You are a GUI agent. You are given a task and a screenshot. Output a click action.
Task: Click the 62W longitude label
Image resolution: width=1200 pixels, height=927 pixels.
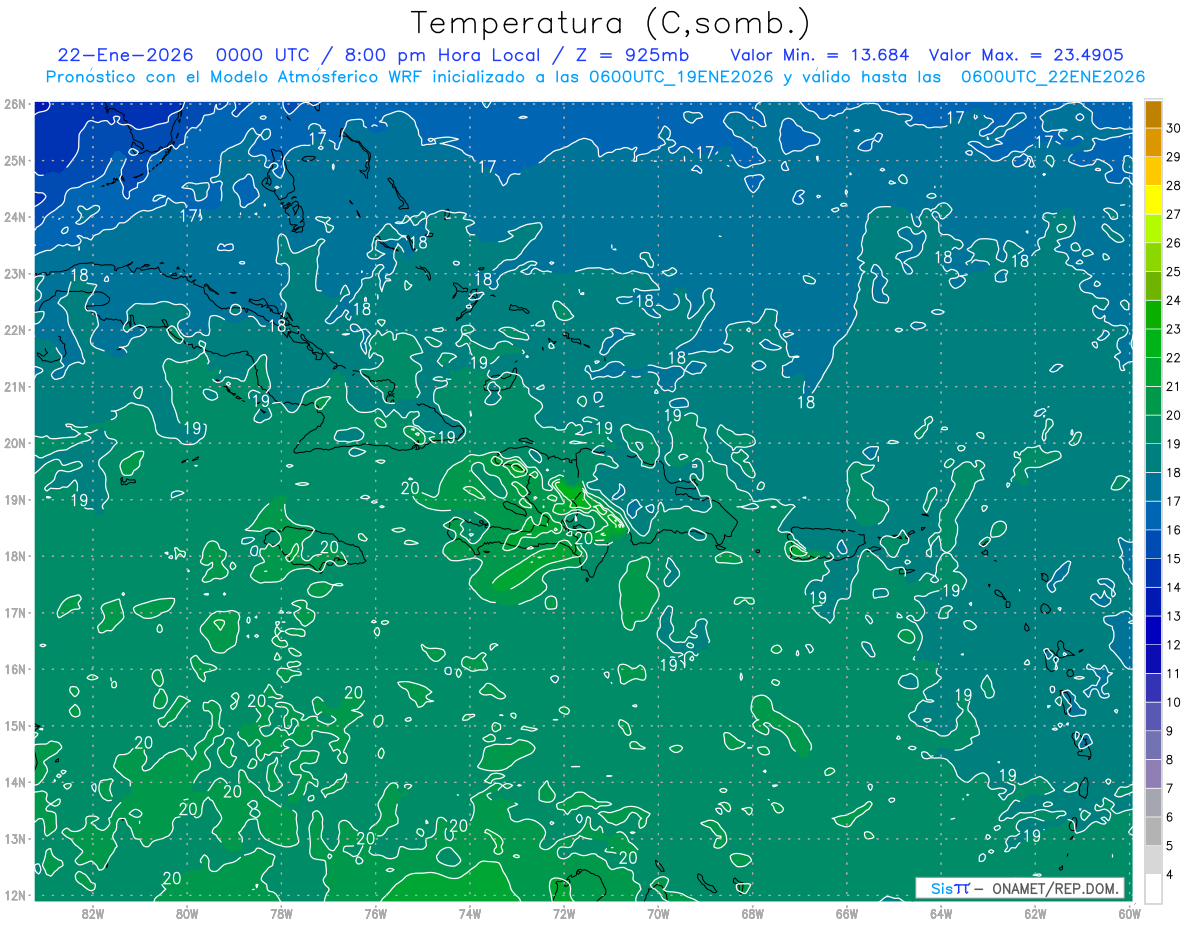click(1035, 913)
